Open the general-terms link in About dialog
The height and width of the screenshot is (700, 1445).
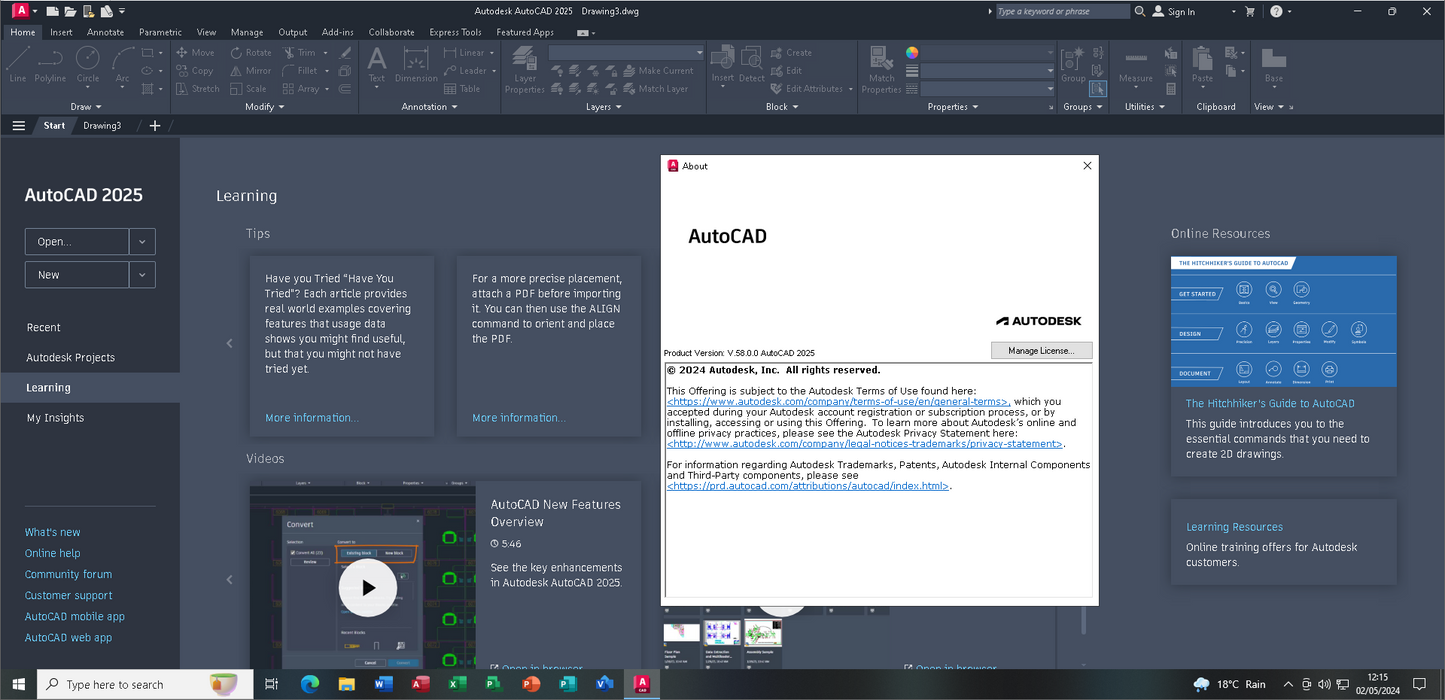pyautogui.click(x=838, y=401)
